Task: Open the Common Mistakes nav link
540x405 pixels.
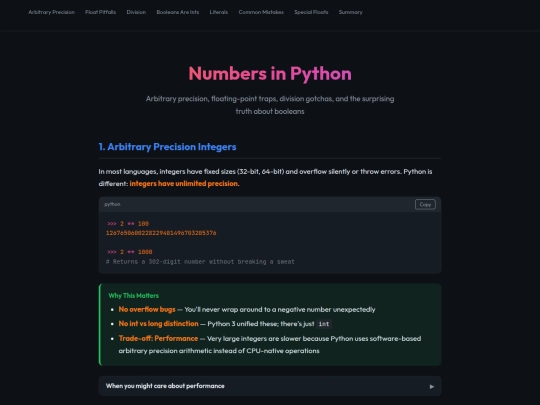Action: click(261, 12)
